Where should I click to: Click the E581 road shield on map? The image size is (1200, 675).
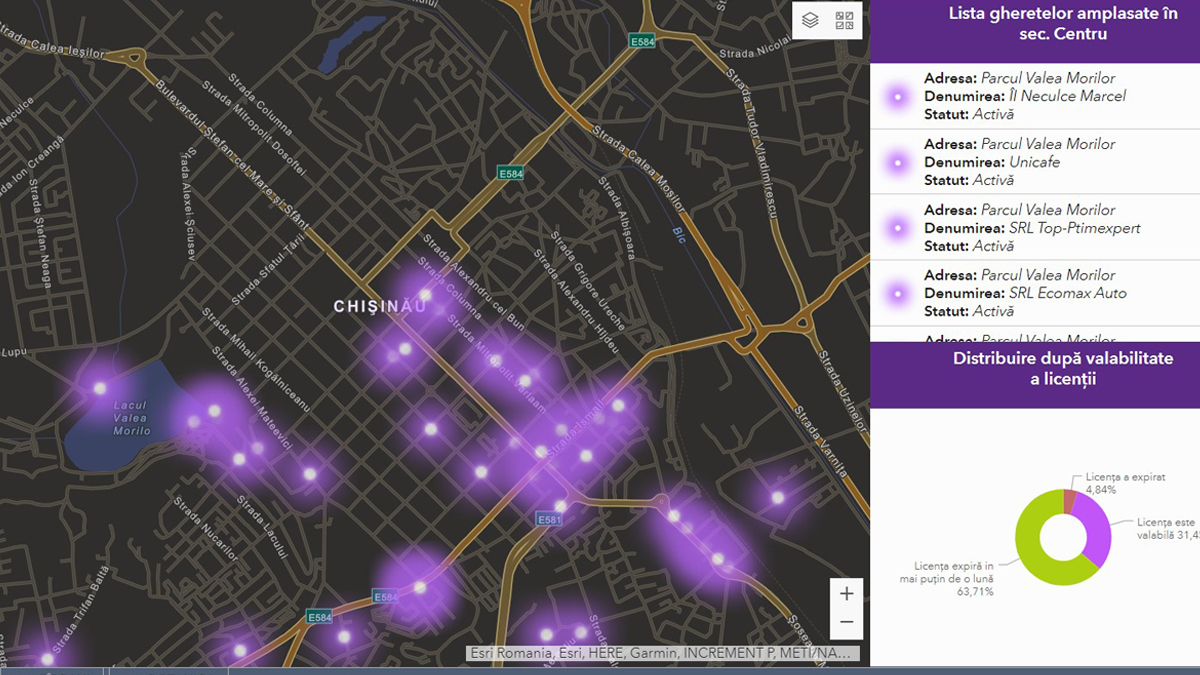(x=549, y=520)
